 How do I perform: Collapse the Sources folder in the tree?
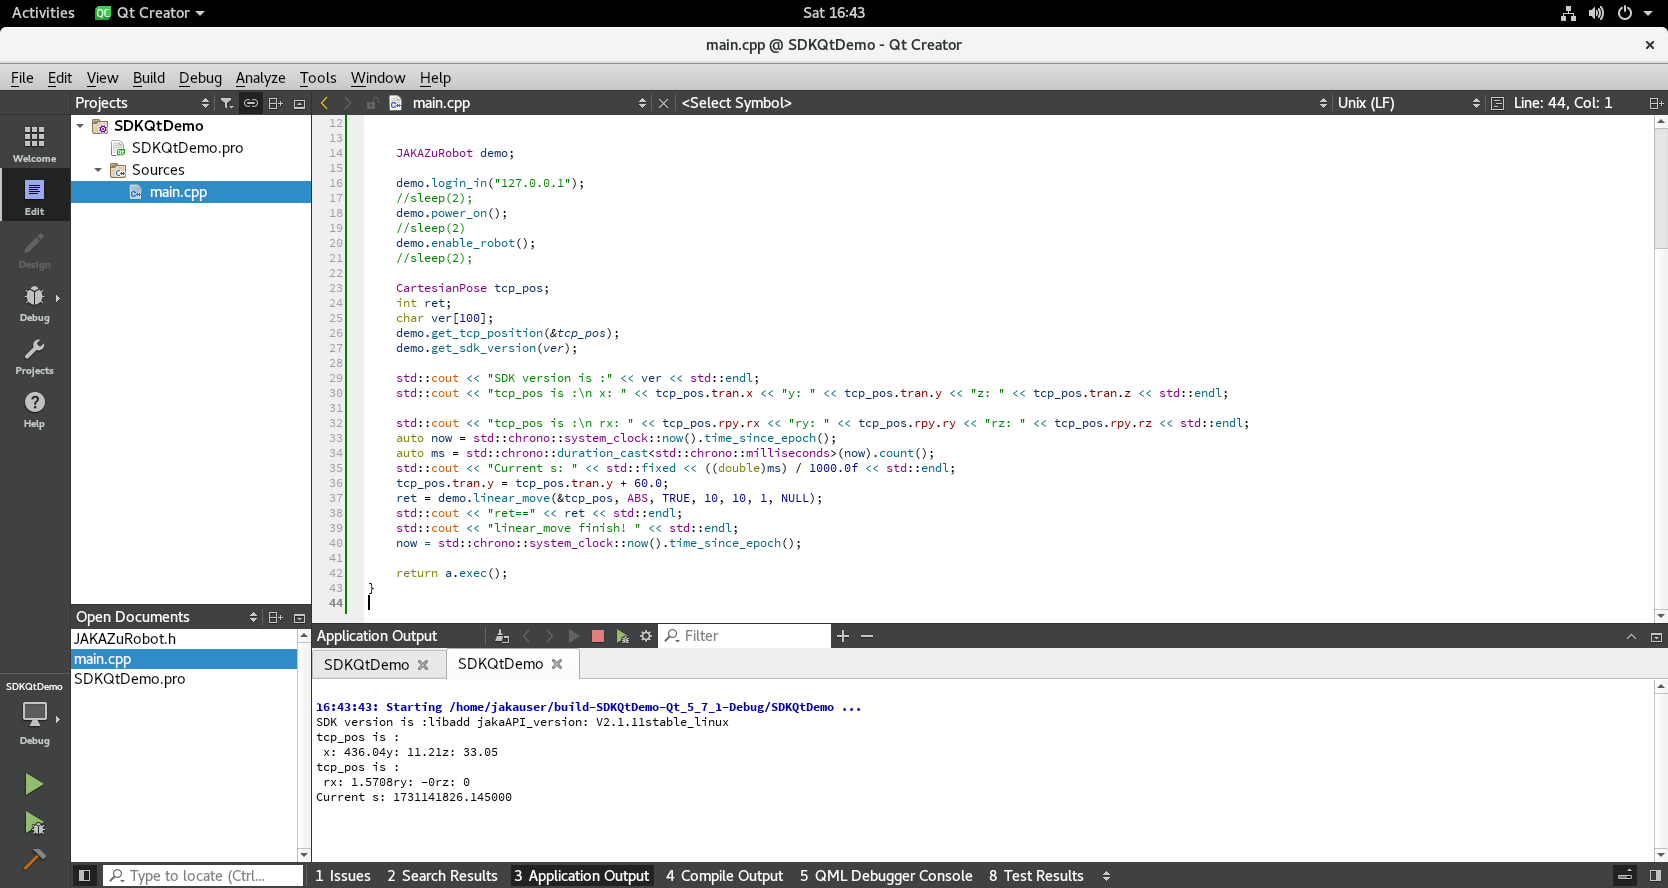(x=98, y=170)
